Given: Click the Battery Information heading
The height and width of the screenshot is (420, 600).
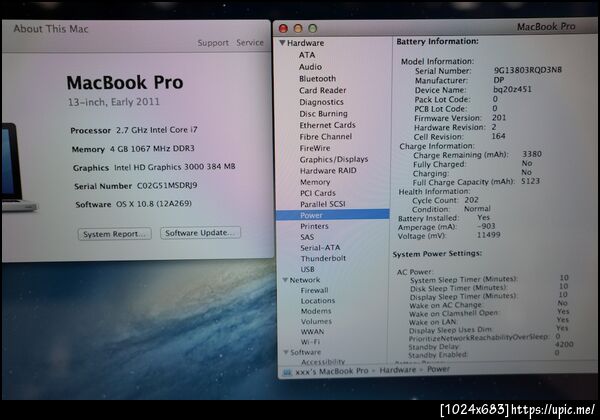Looking at the screenshot, I should [x=437, y=41].
